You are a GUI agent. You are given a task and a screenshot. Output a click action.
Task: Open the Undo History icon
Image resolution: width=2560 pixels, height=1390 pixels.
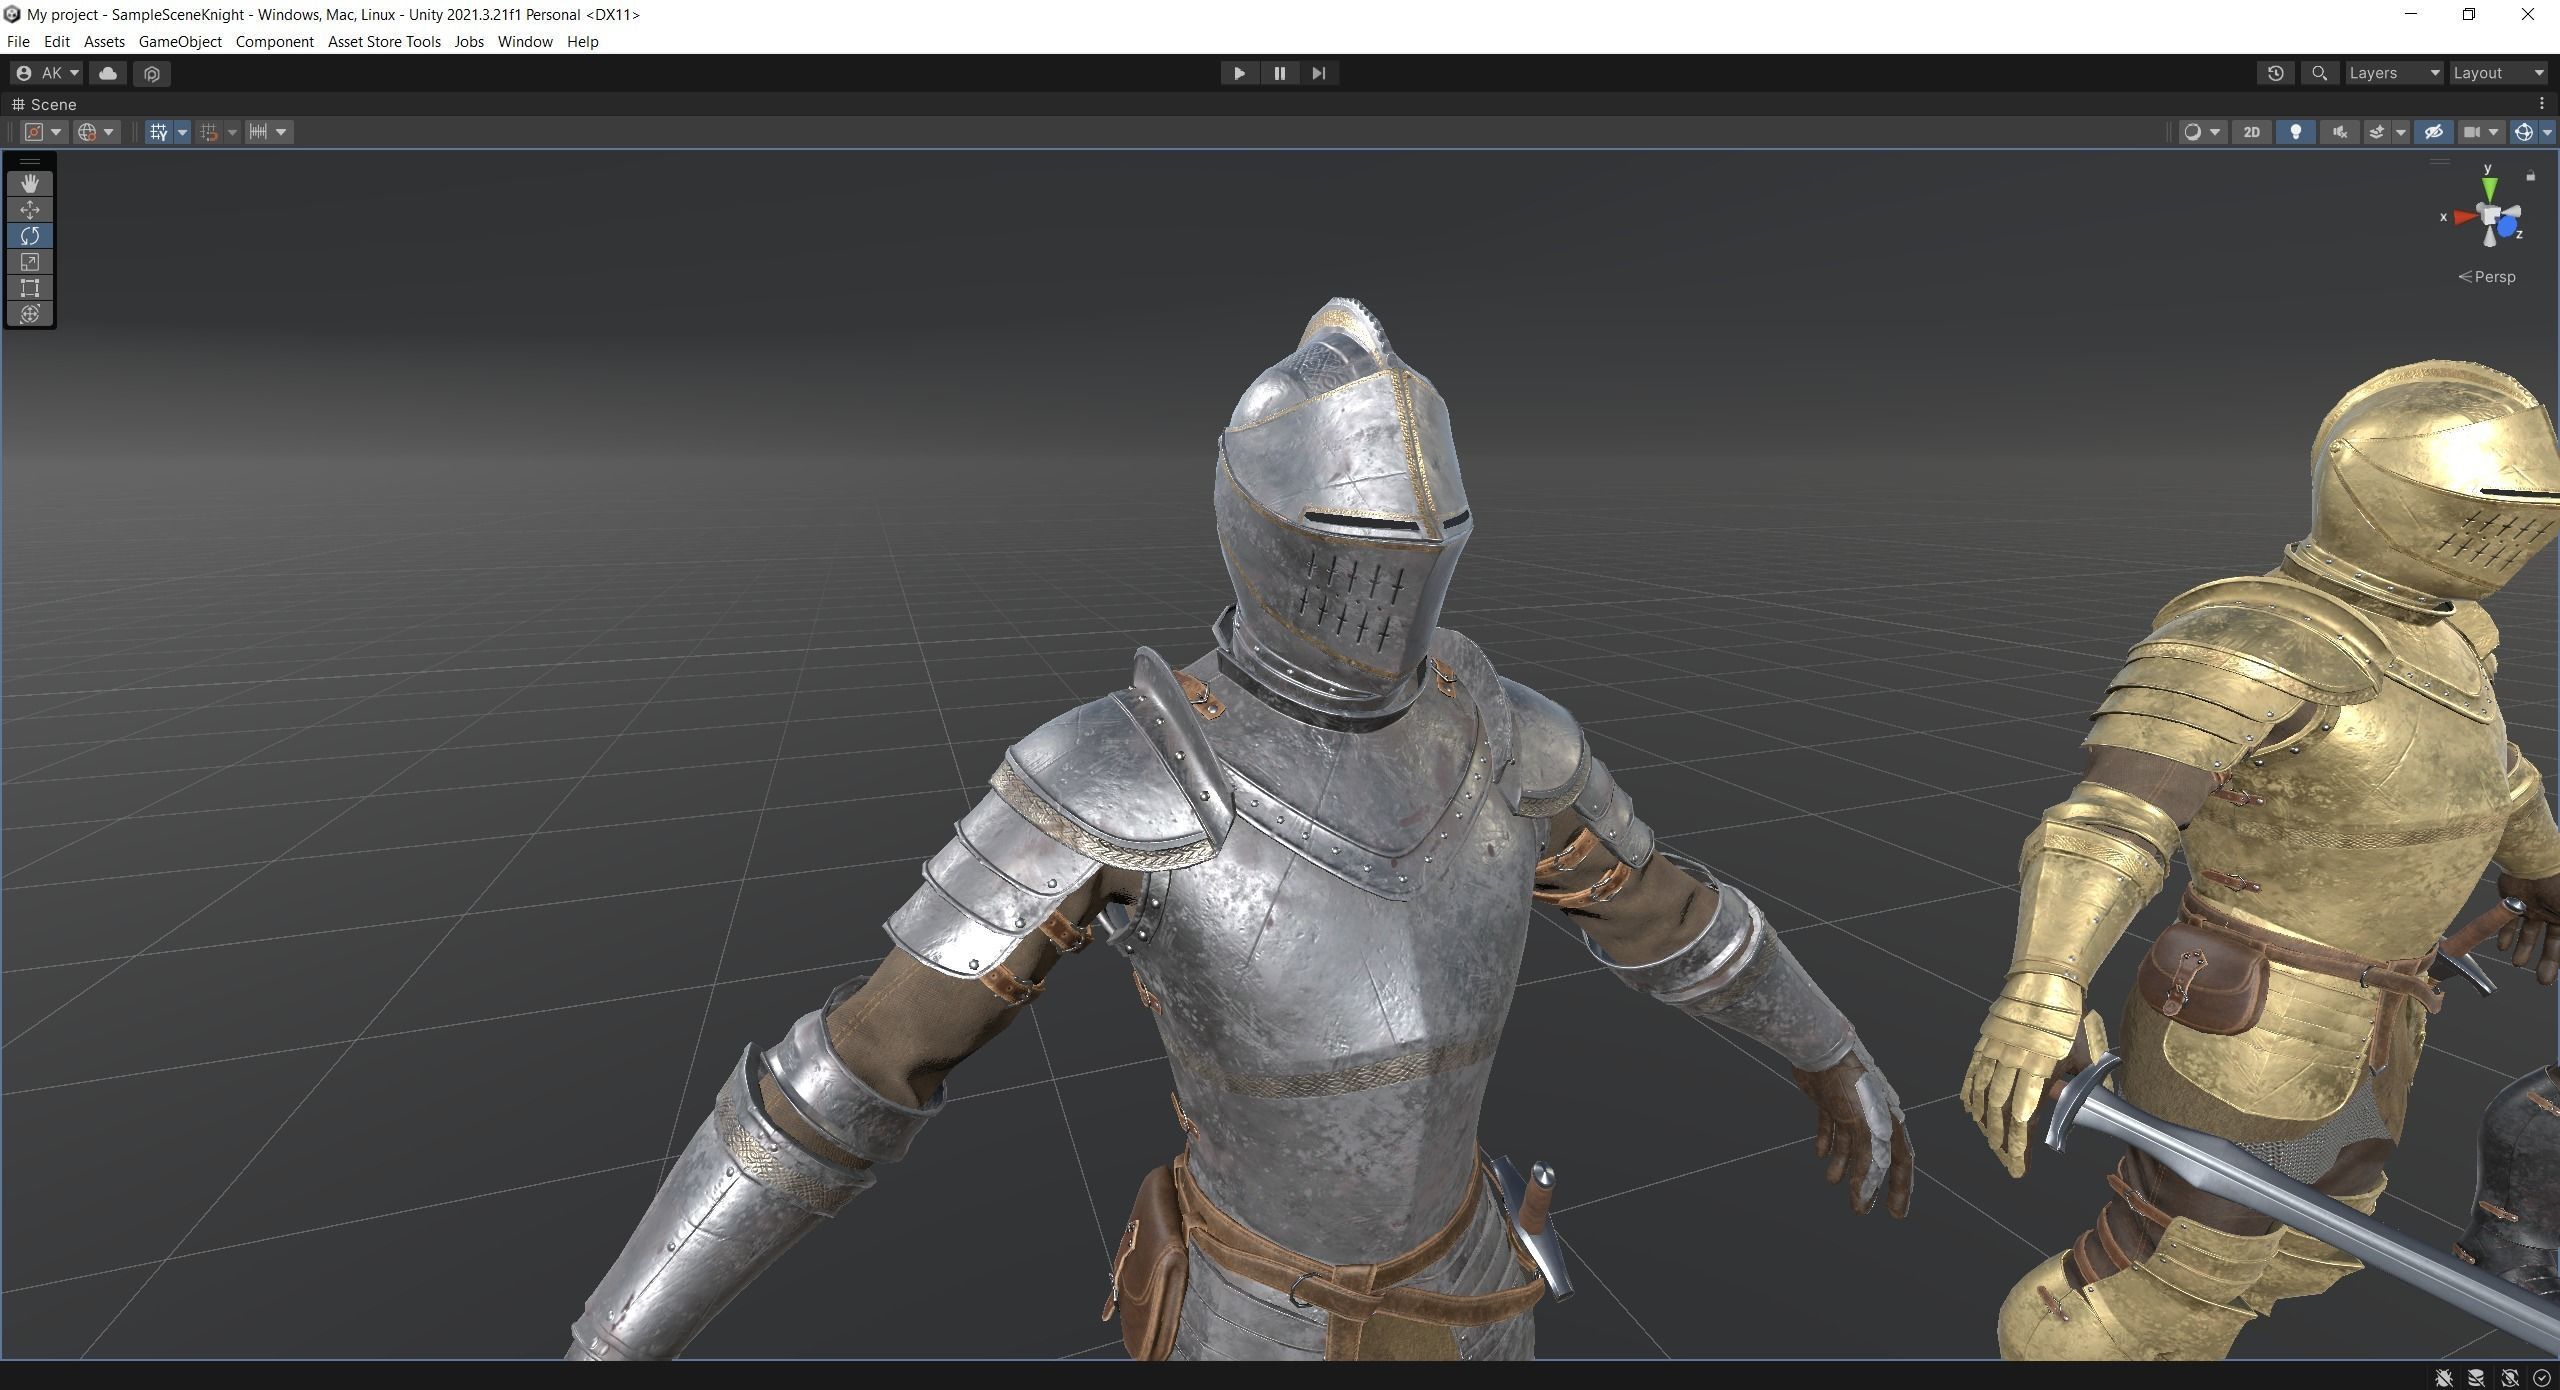(x=2275, y=73)
